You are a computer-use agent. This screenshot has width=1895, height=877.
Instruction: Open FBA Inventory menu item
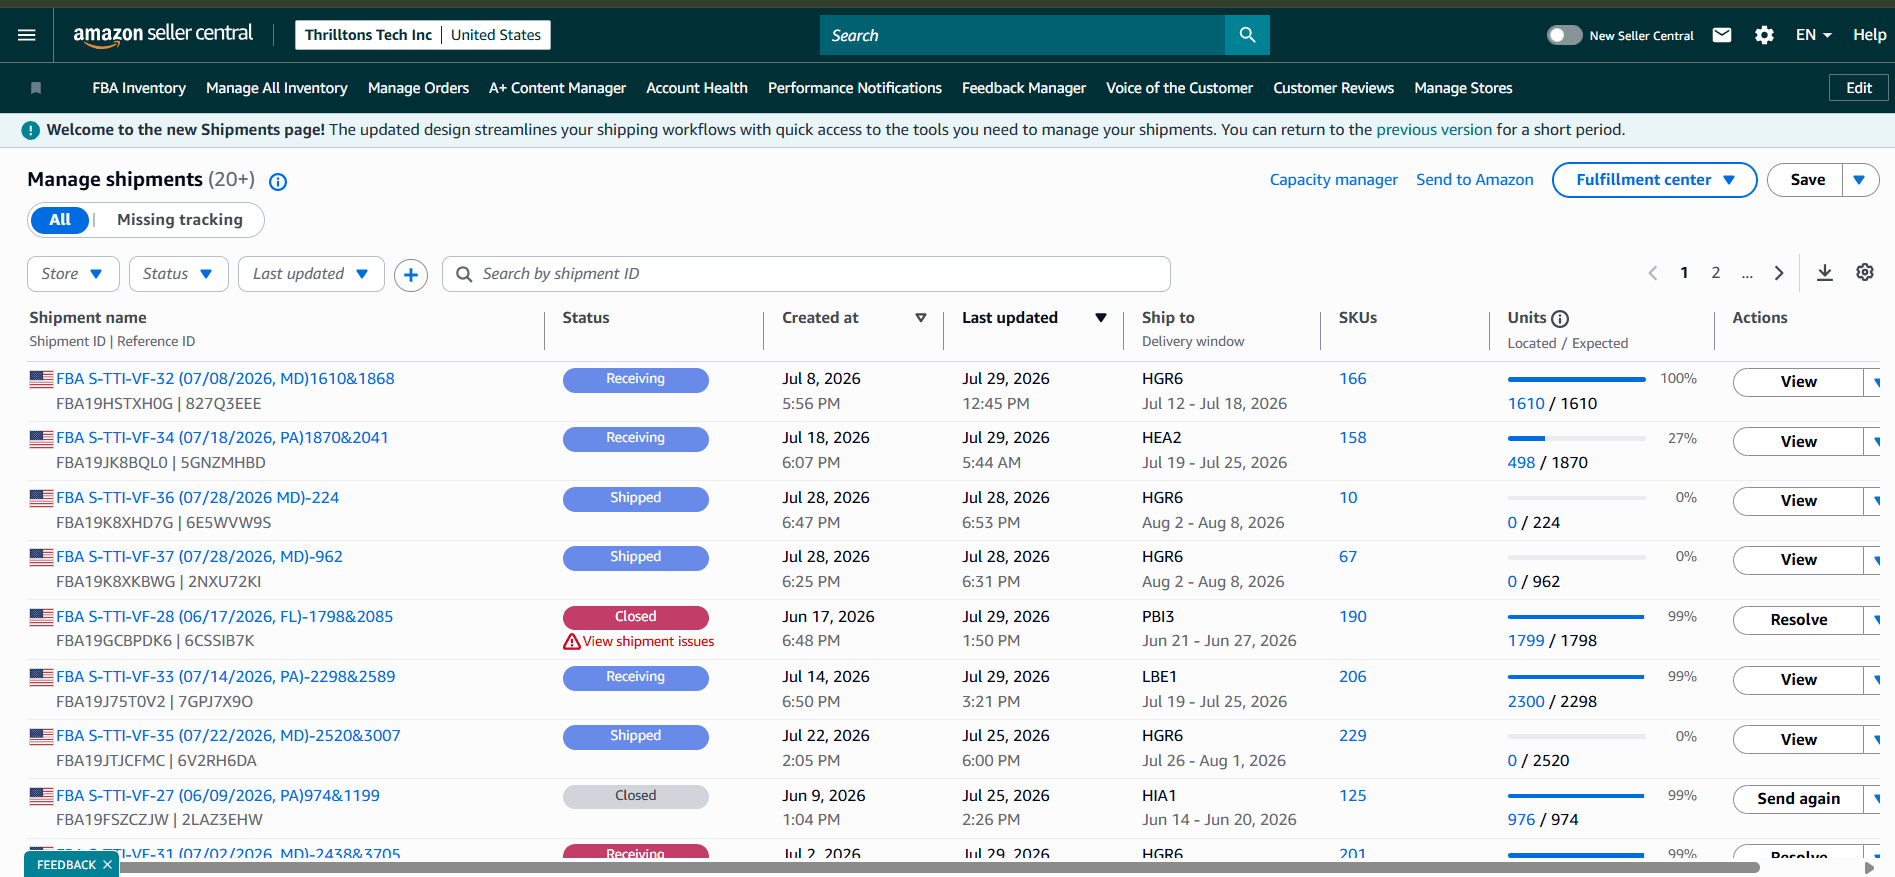point(139,88)
